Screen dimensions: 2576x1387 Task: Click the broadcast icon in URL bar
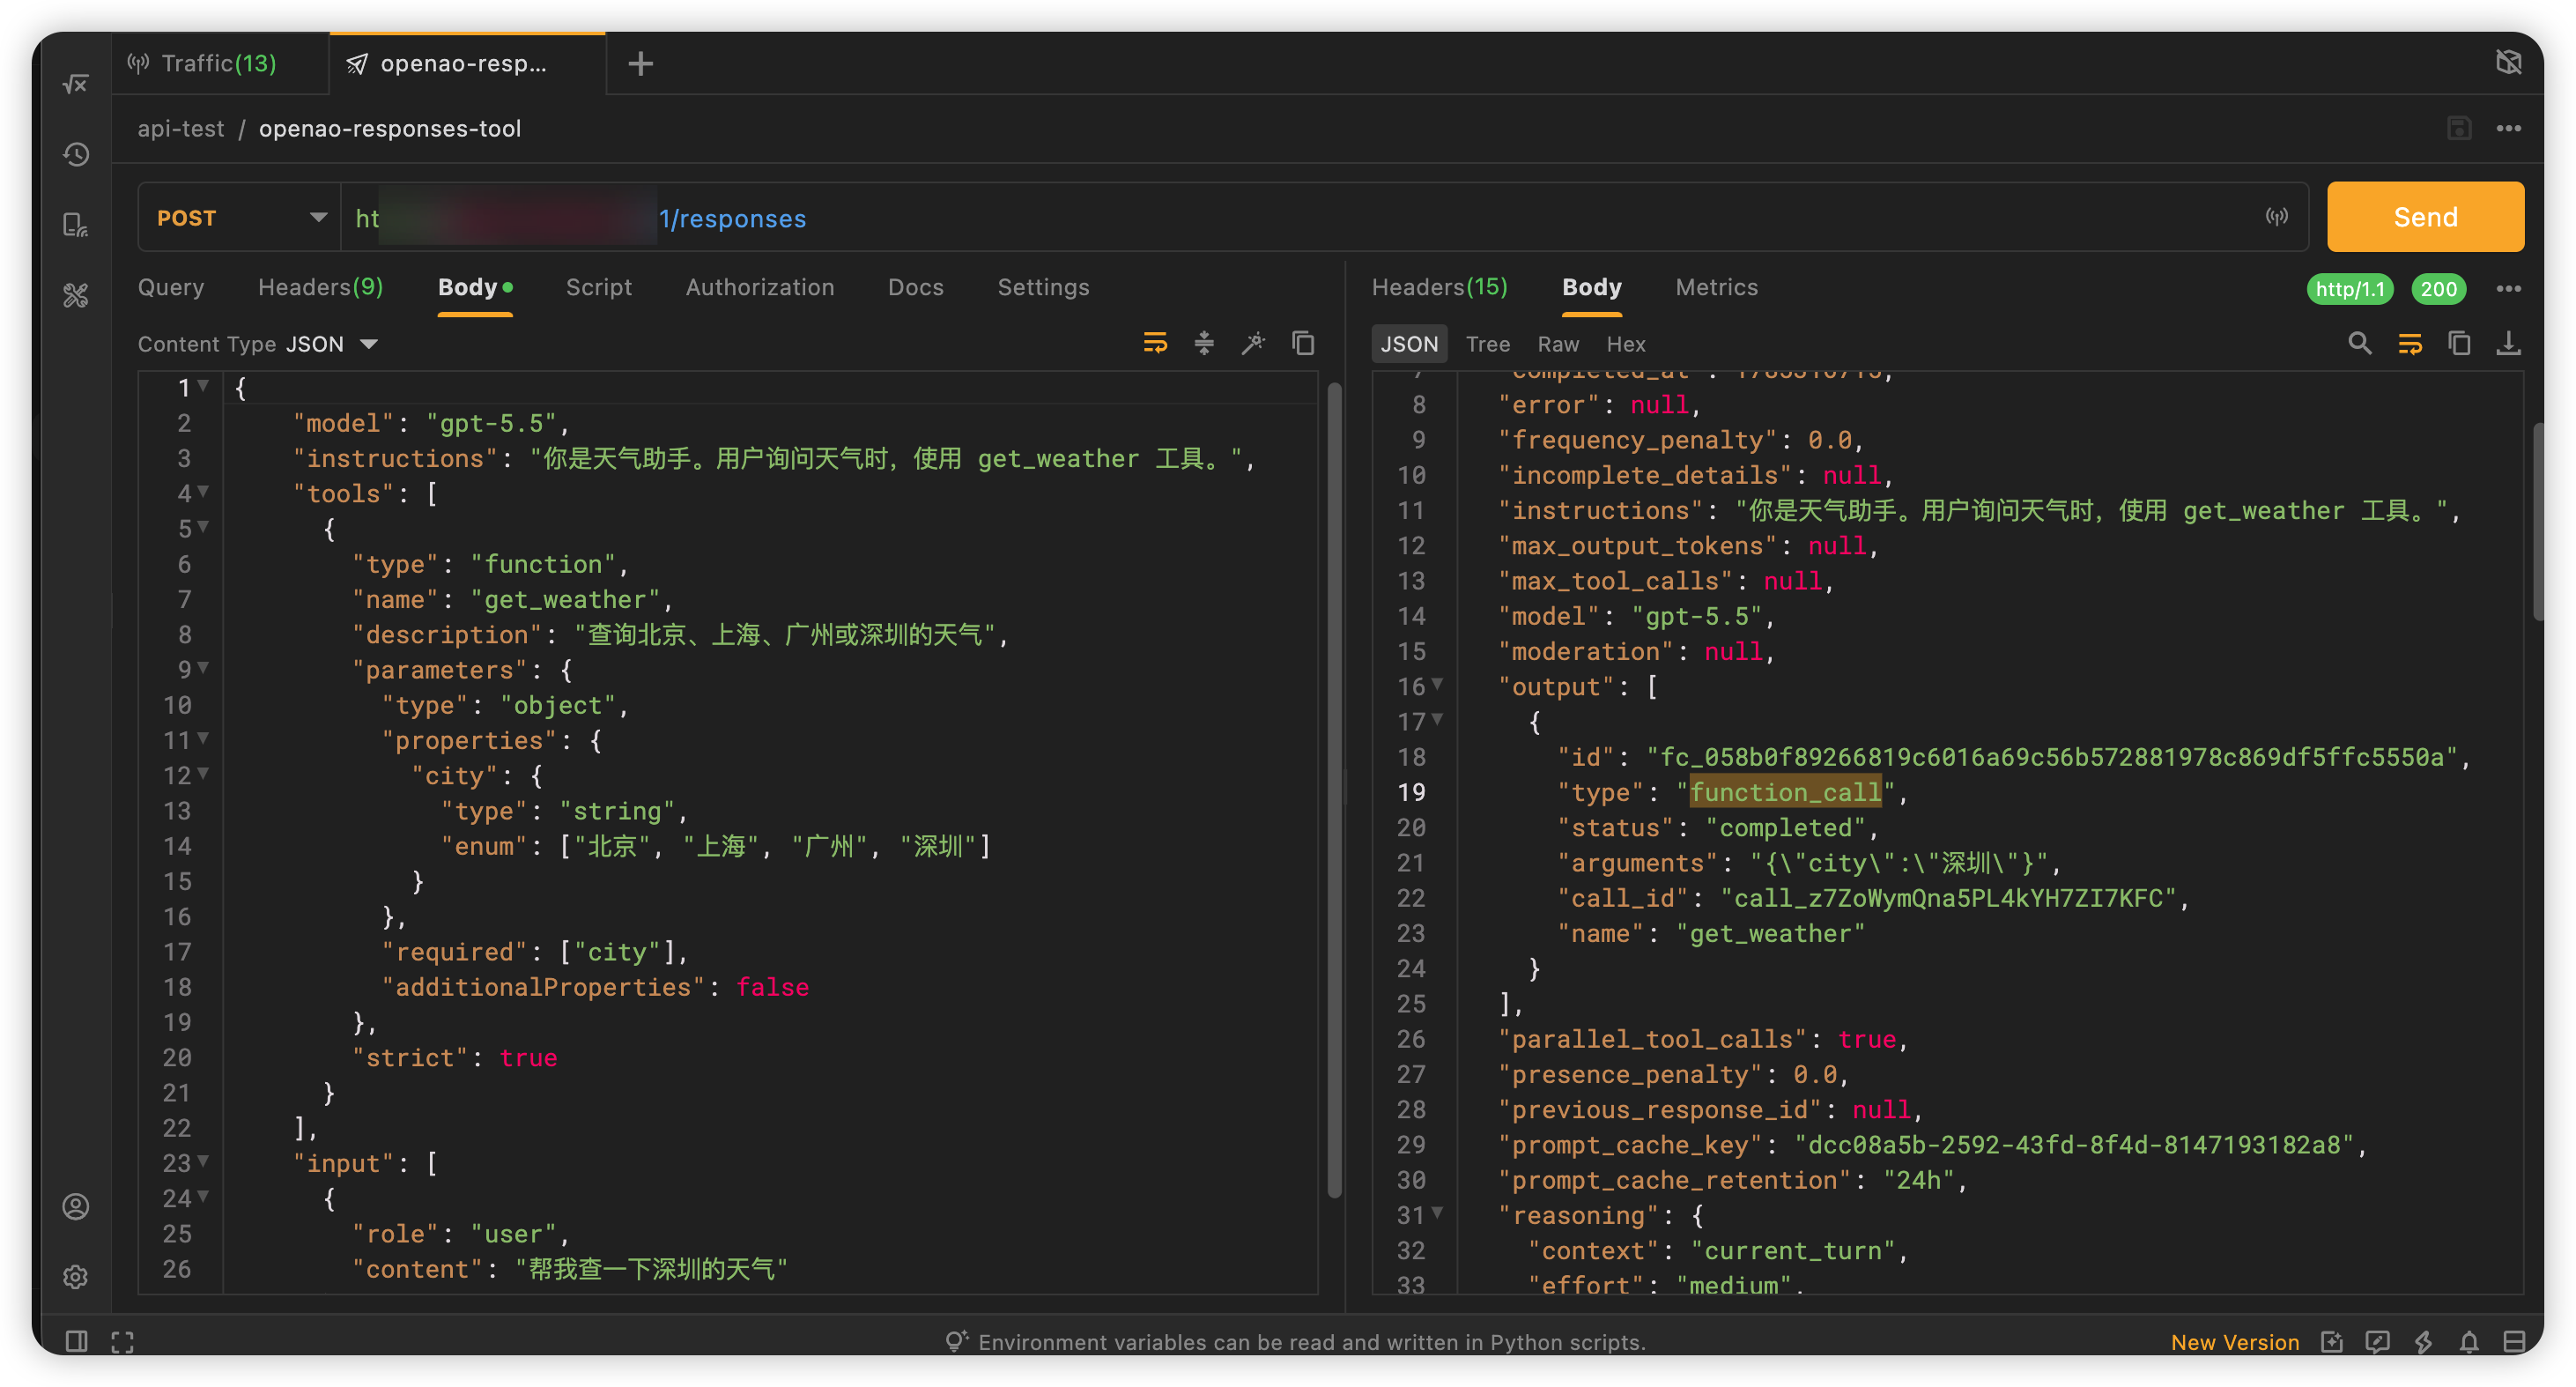(x=2277, y=217)
